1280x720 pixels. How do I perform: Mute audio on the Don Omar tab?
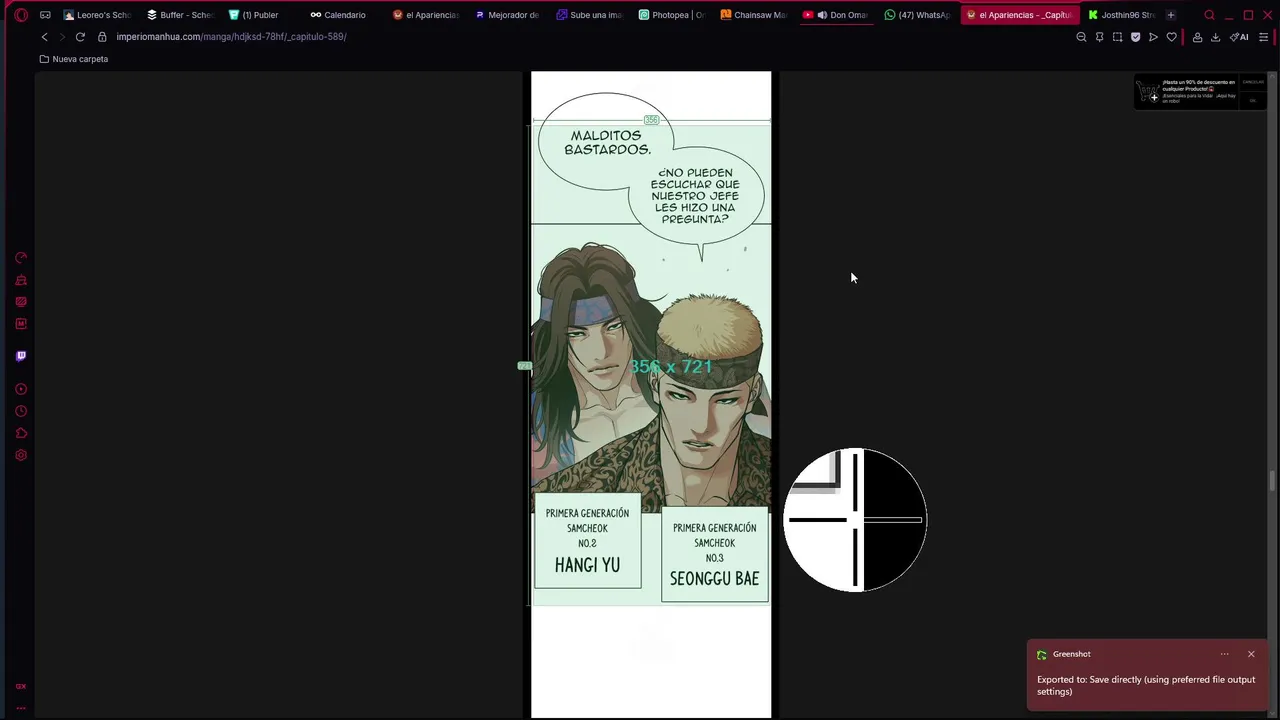[x=822, y=15]
